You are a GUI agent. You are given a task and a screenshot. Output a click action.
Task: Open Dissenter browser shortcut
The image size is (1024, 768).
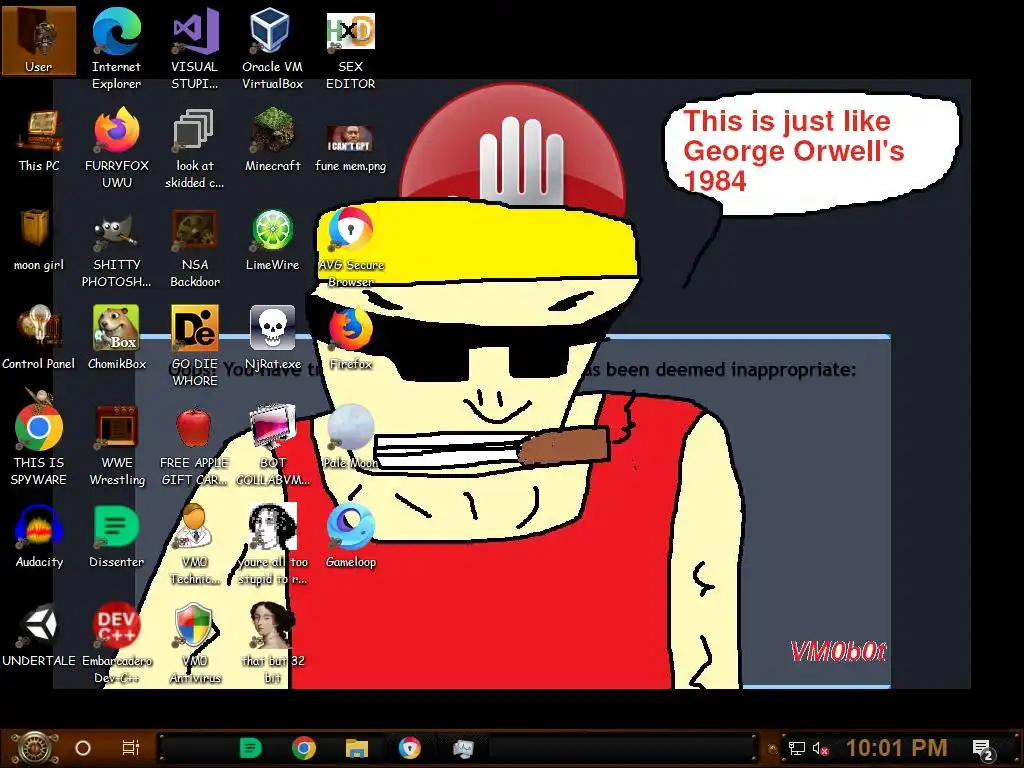point(116,537)
